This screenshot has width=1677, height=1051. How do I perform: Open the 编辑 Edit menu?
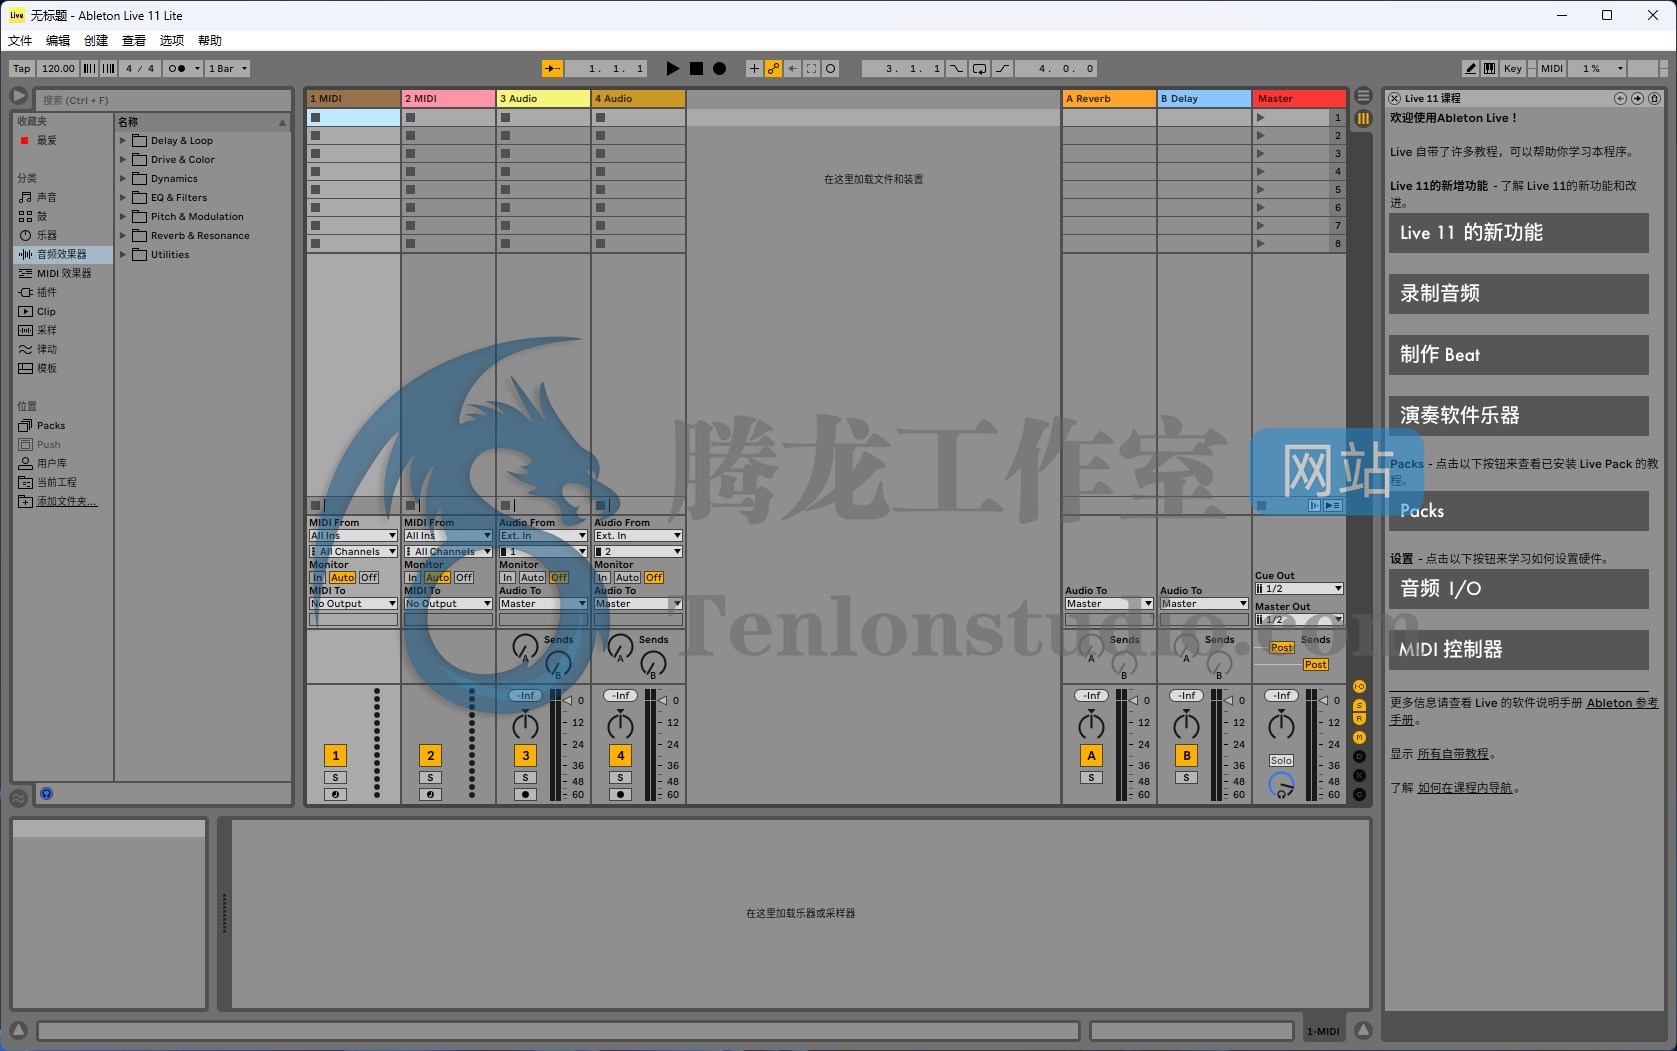pos(58,41)
